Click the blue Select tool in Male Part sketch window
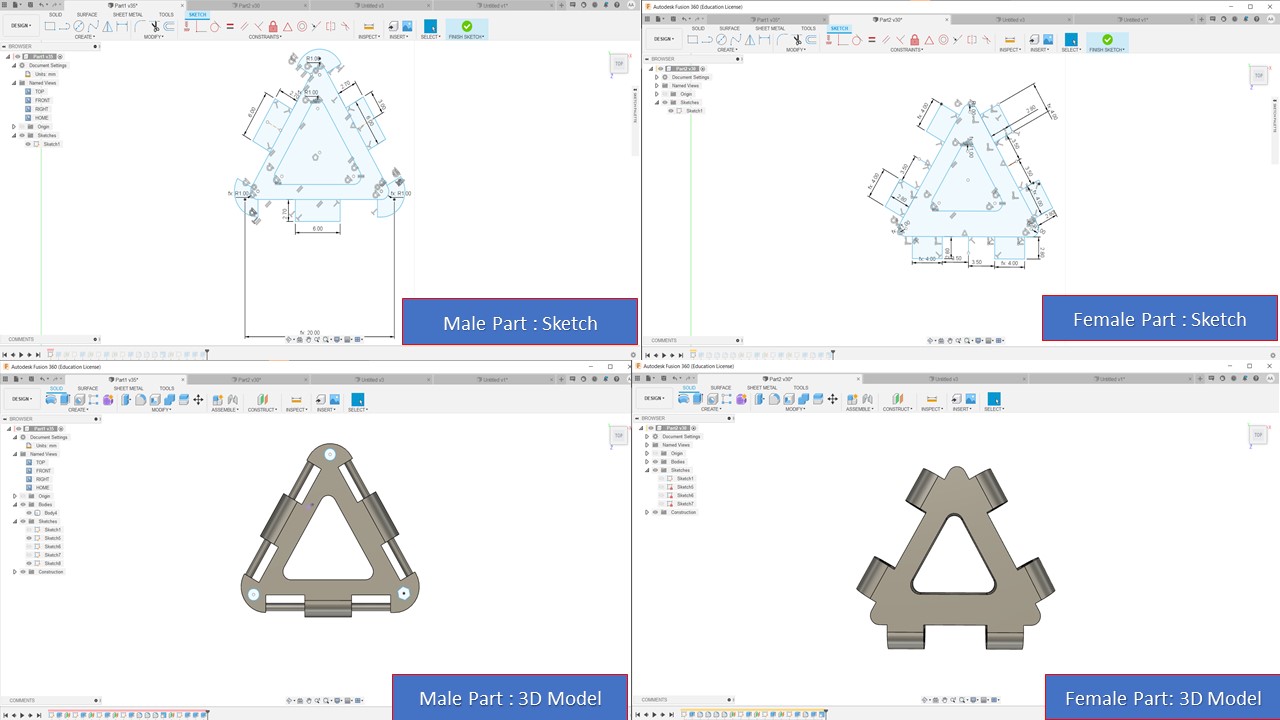This screenshot has width=1280, height=720. (430, 26)
